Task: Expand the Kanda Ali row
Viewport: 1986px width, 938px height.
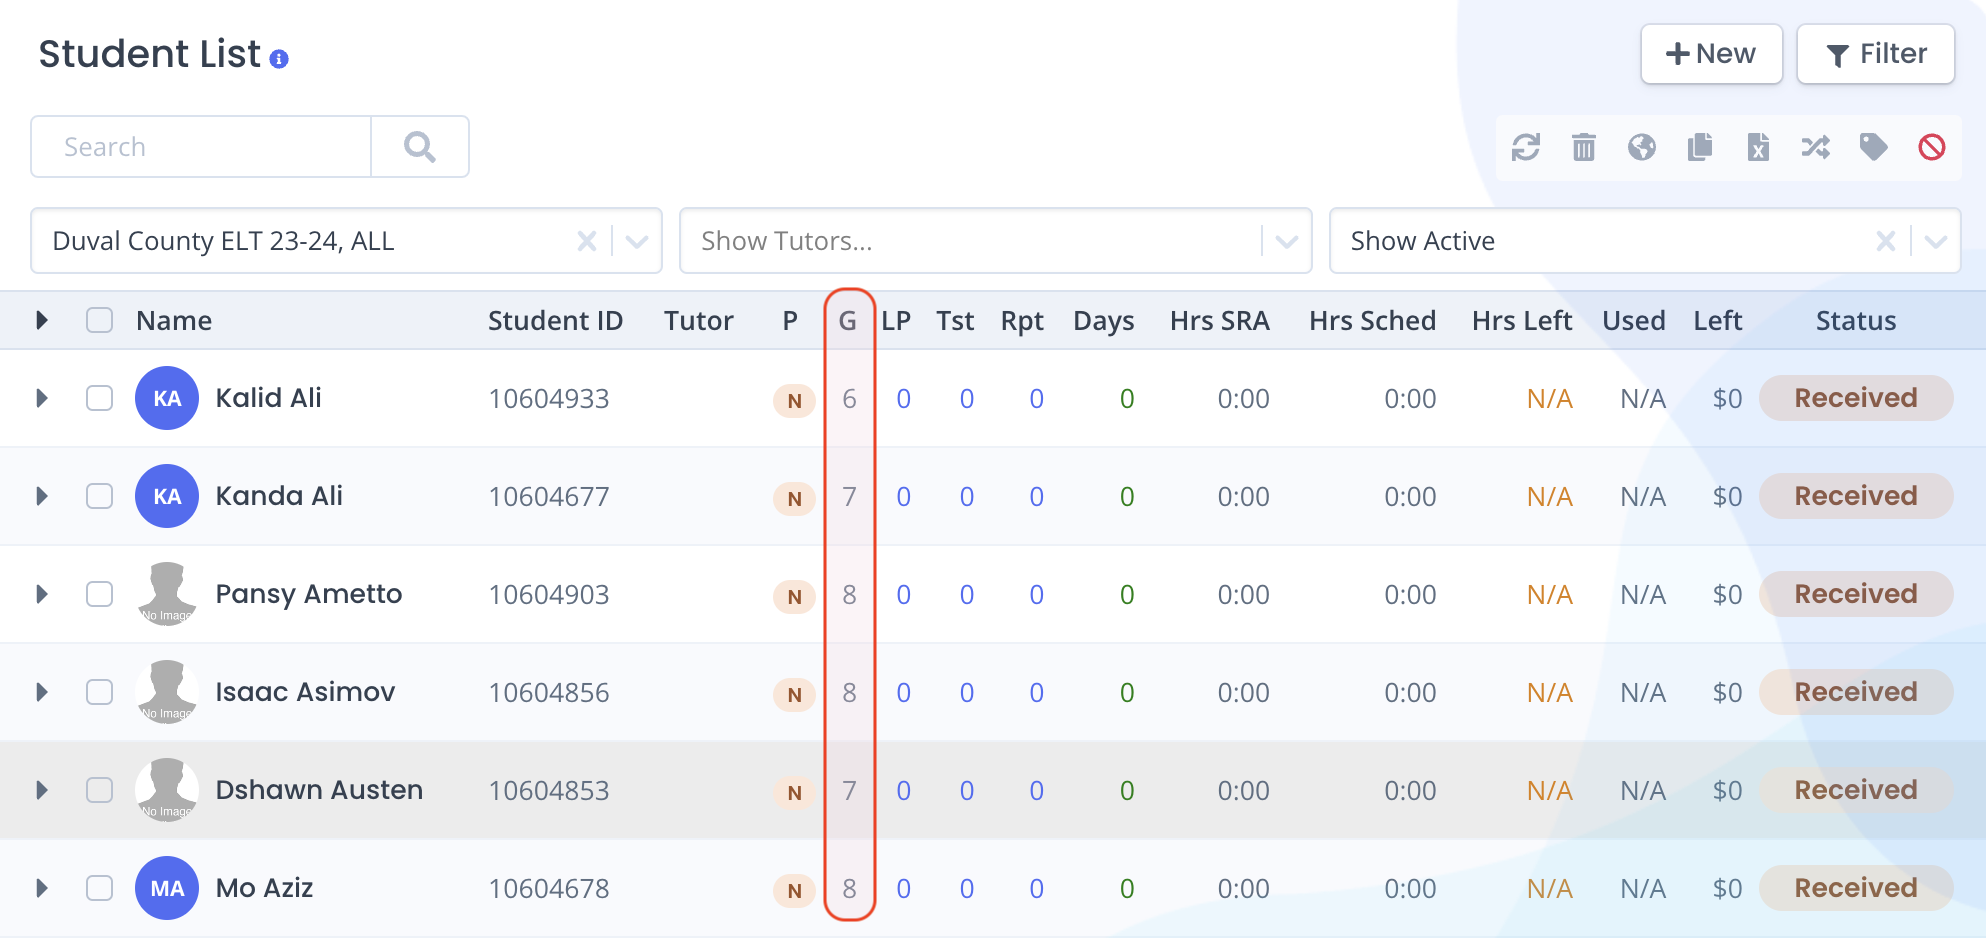Action: coord(42,496)
